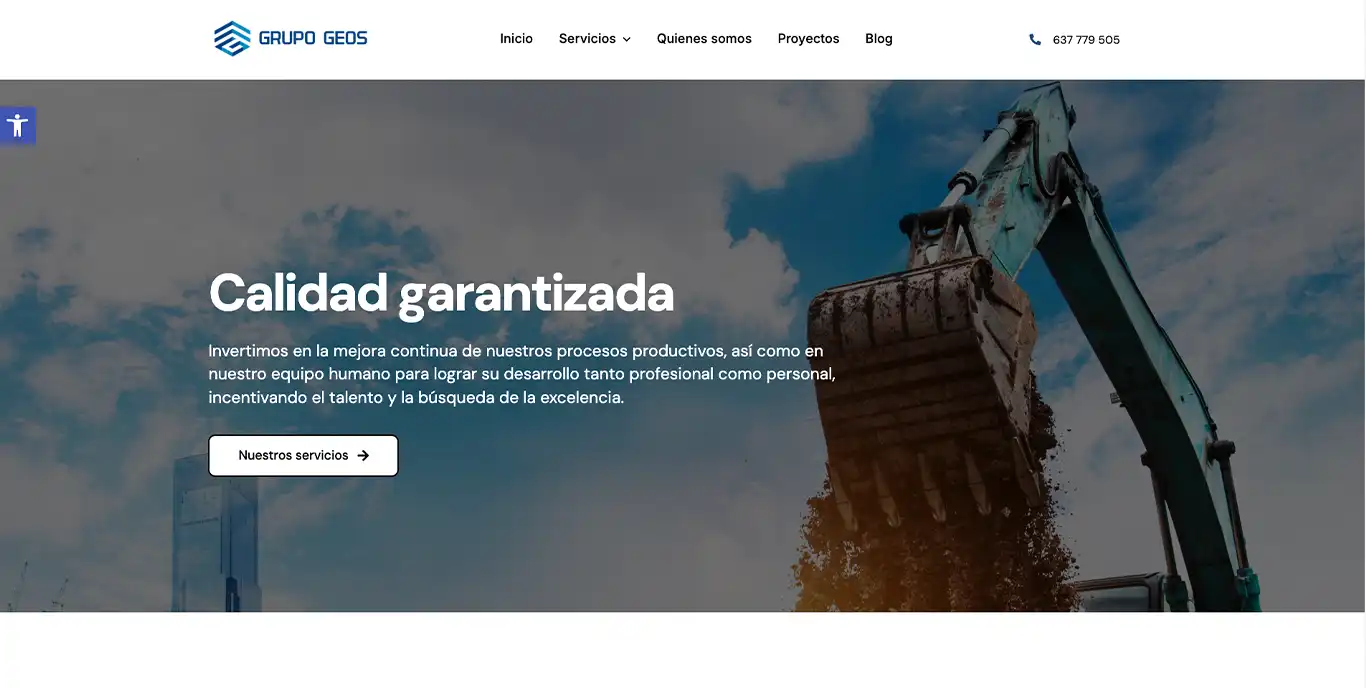
Task: Navigate to Quienes somos
Action: pyautogui.click(x=704, y=39)
